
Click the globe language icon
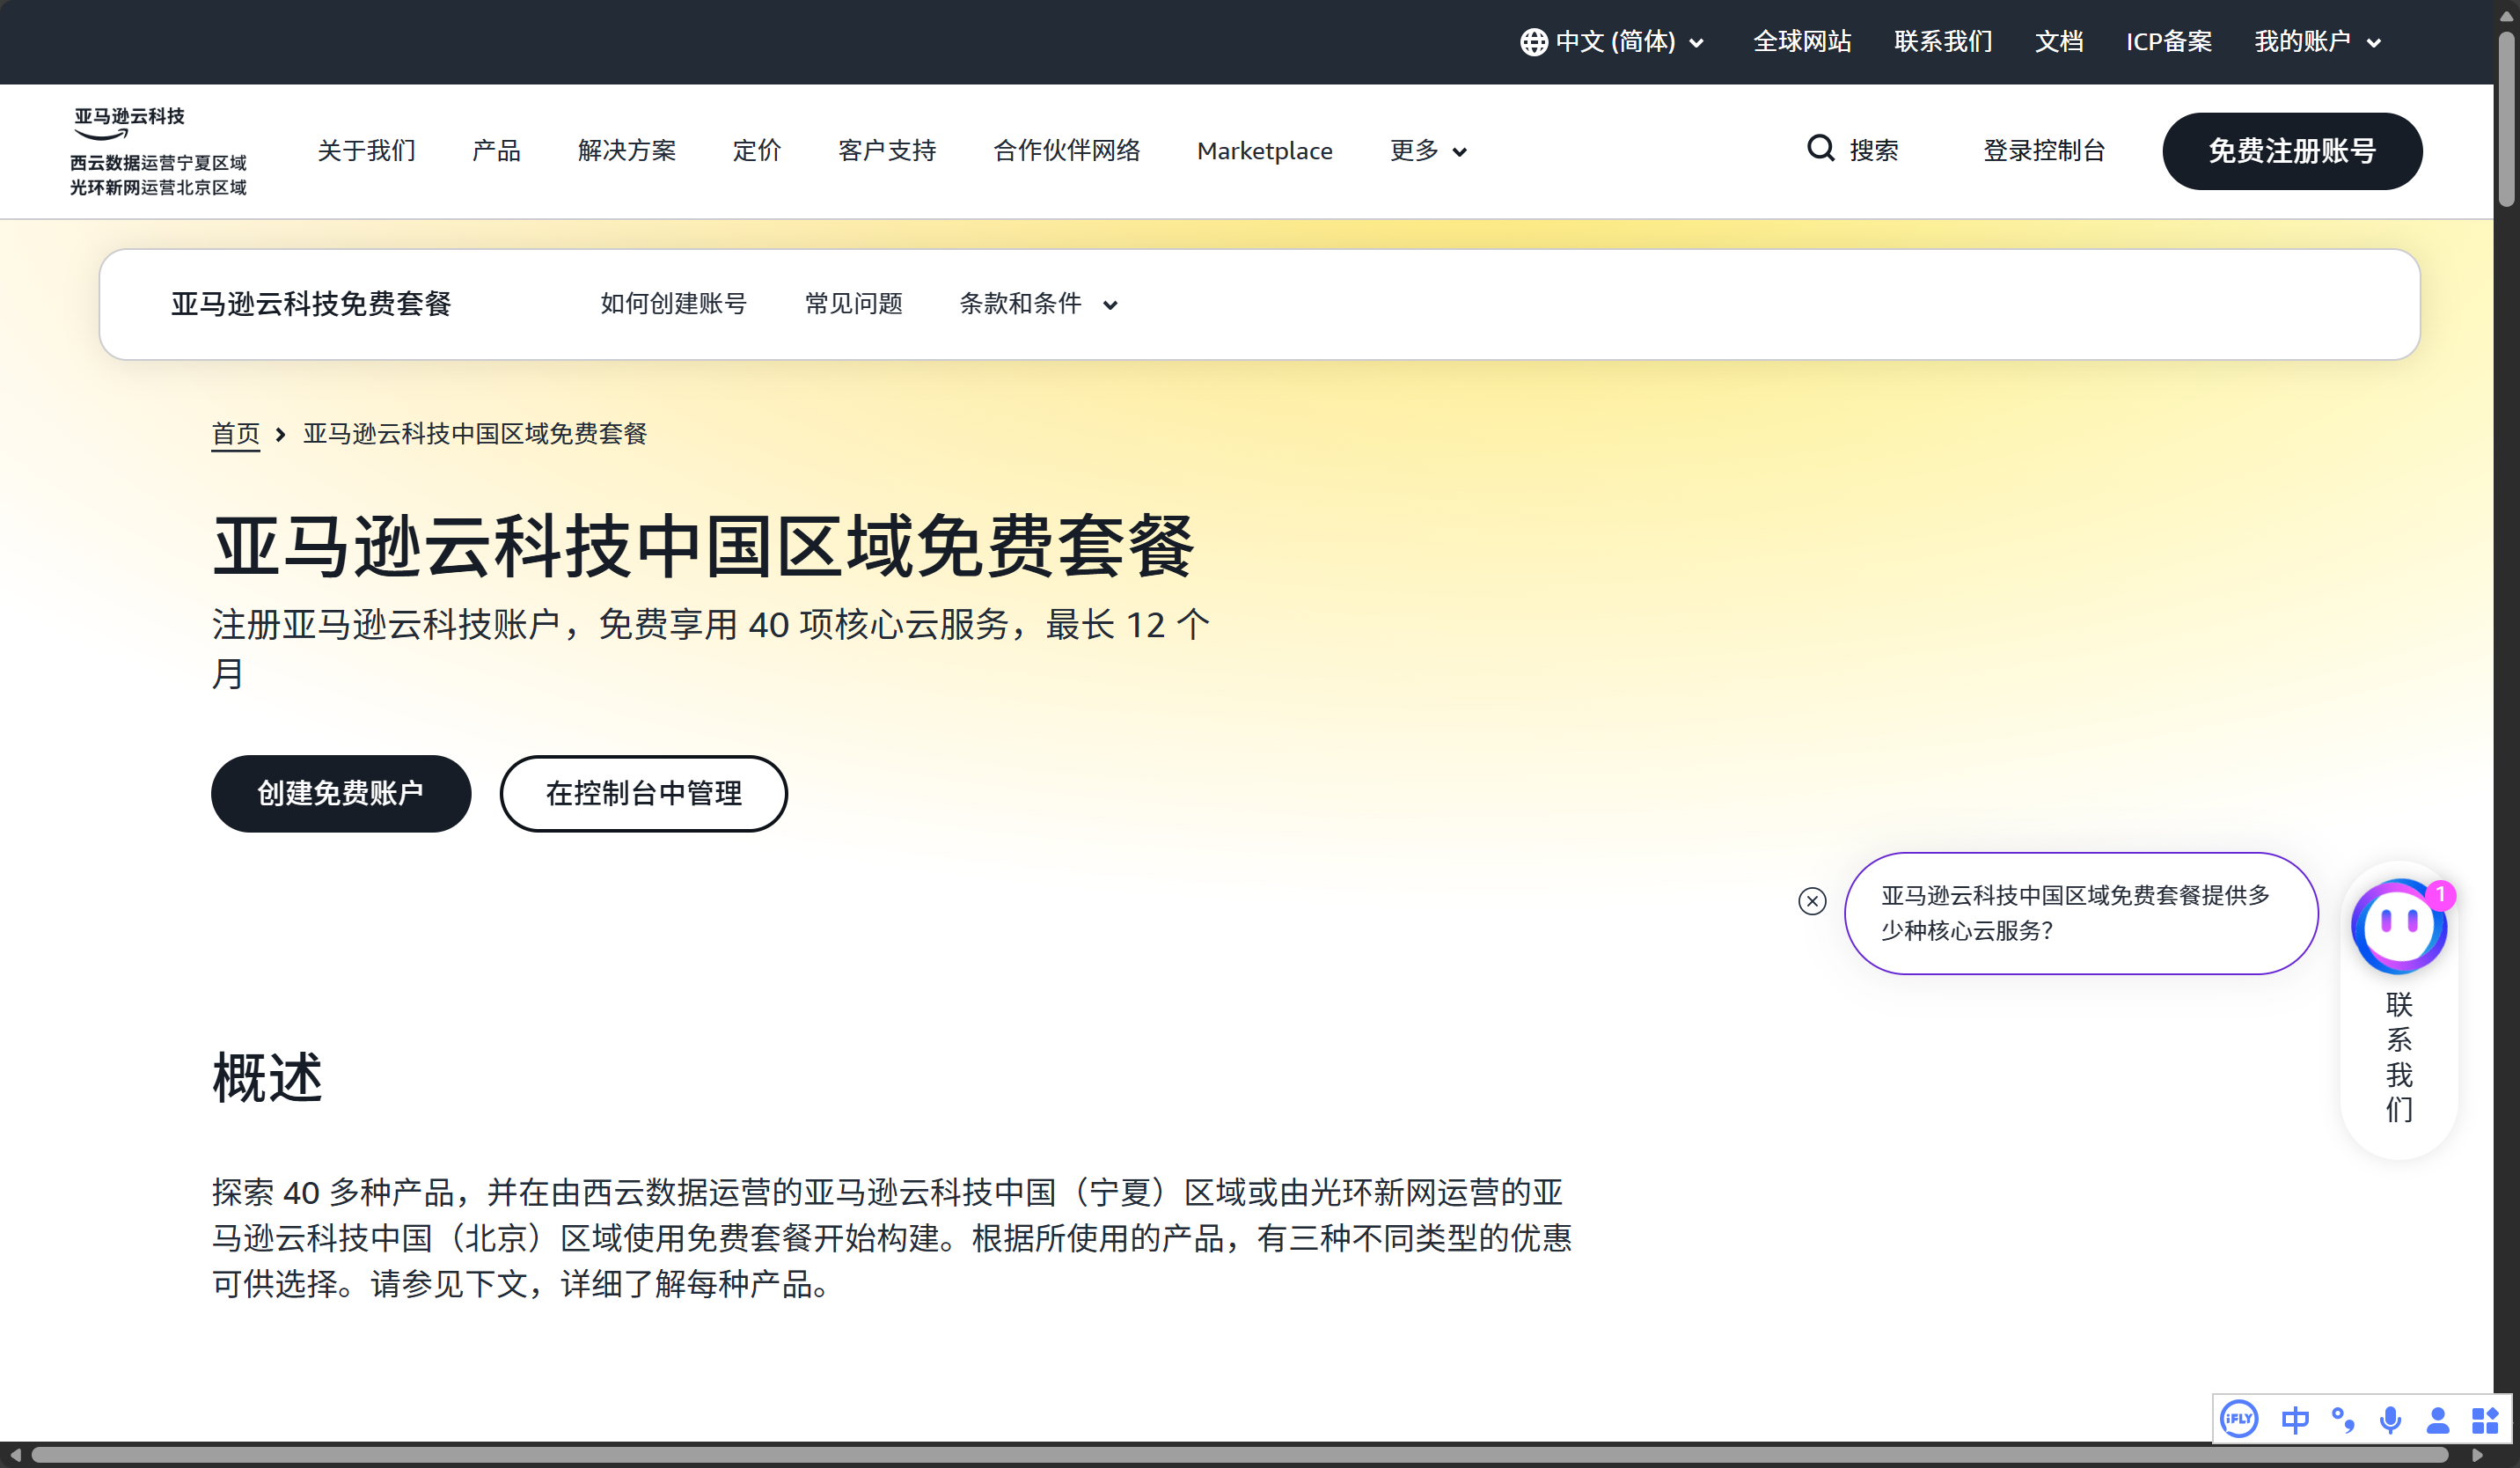point(1533,42)
